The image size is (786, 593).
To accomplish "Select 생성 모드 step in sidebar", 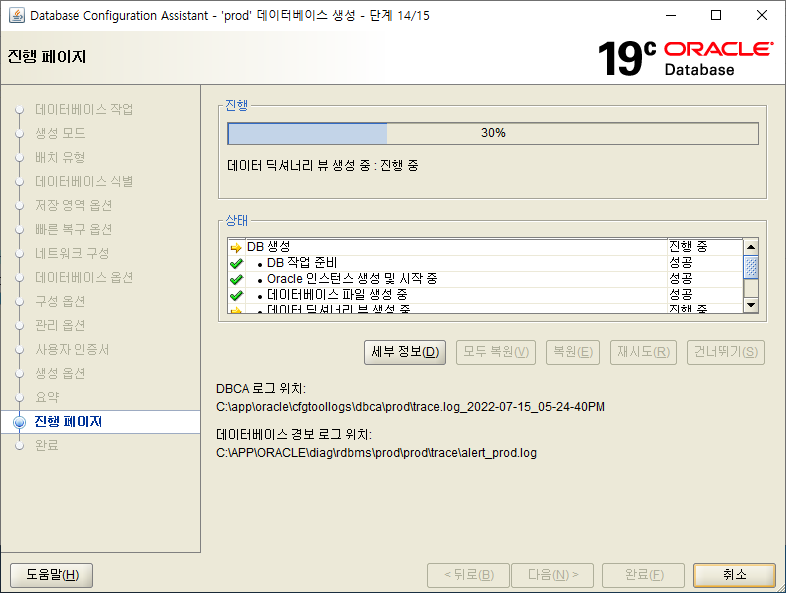I will (60, 133).
